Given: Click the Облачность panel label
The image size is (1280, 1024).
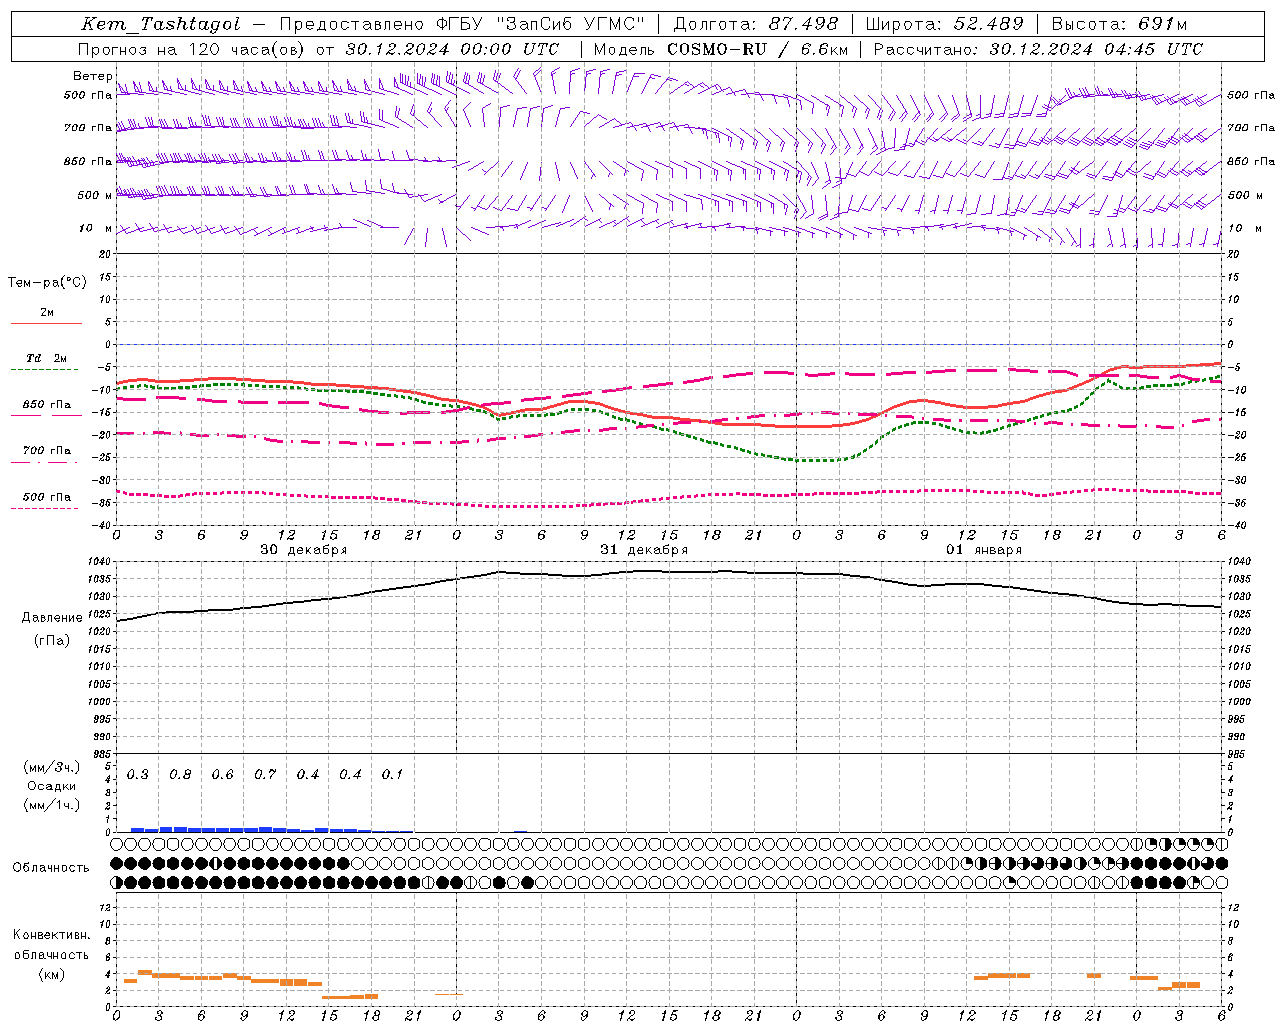Looking at the screenshot, I should tap(51, 867).
